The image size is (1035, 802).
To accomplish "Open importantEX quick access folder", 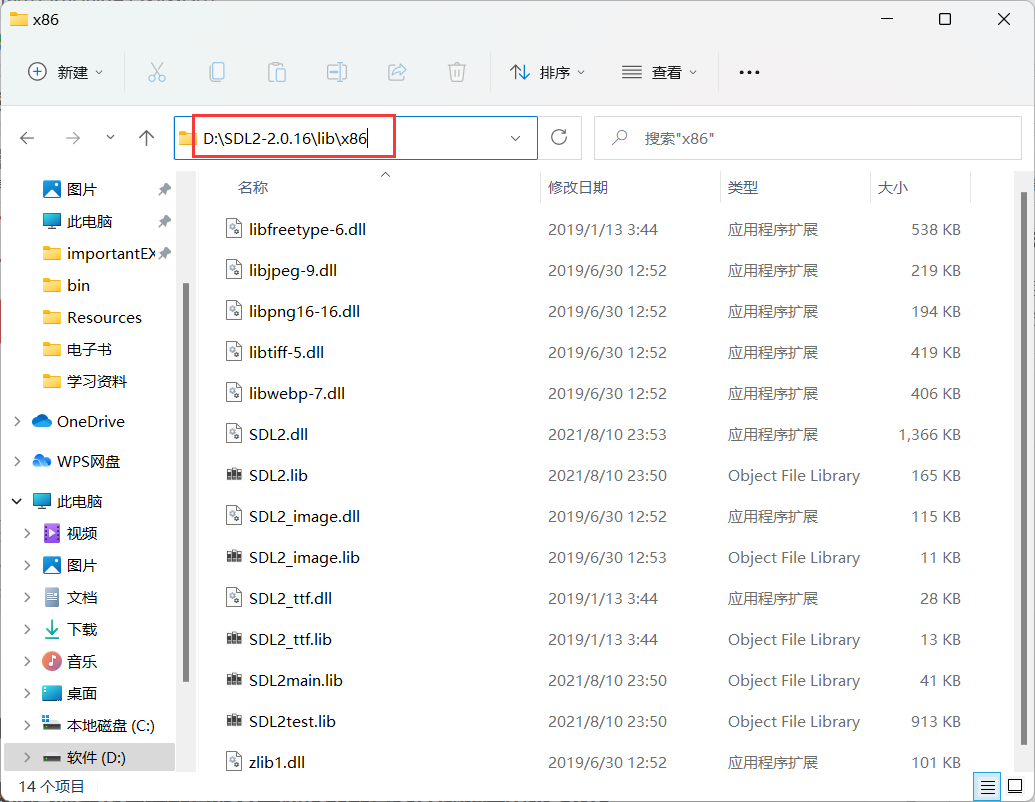I will click(x=111, y=253).
